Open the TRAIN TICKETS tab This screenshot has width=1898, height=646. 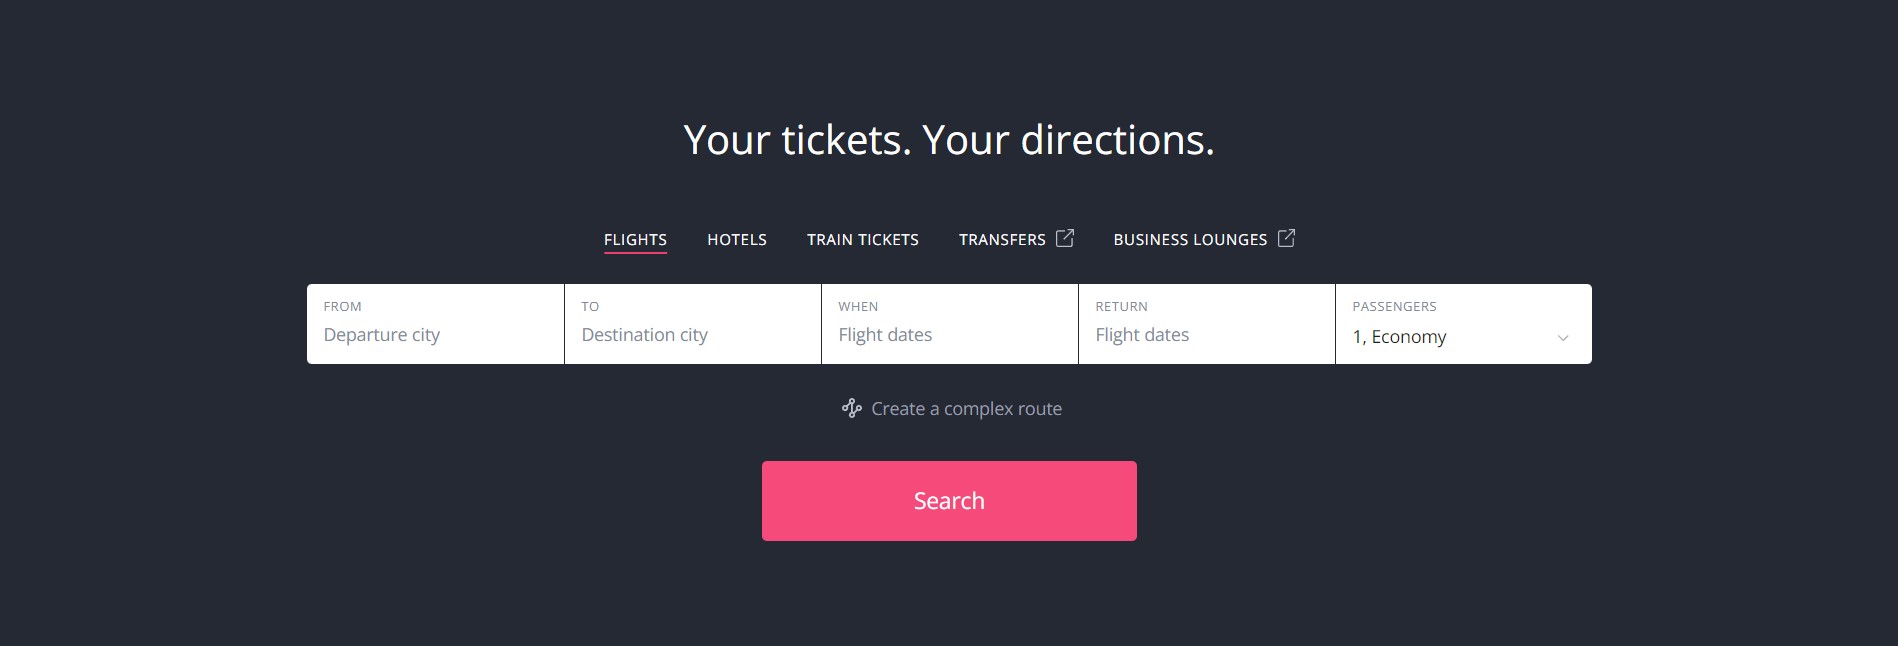pyautogui.click(x=862, y=239)
